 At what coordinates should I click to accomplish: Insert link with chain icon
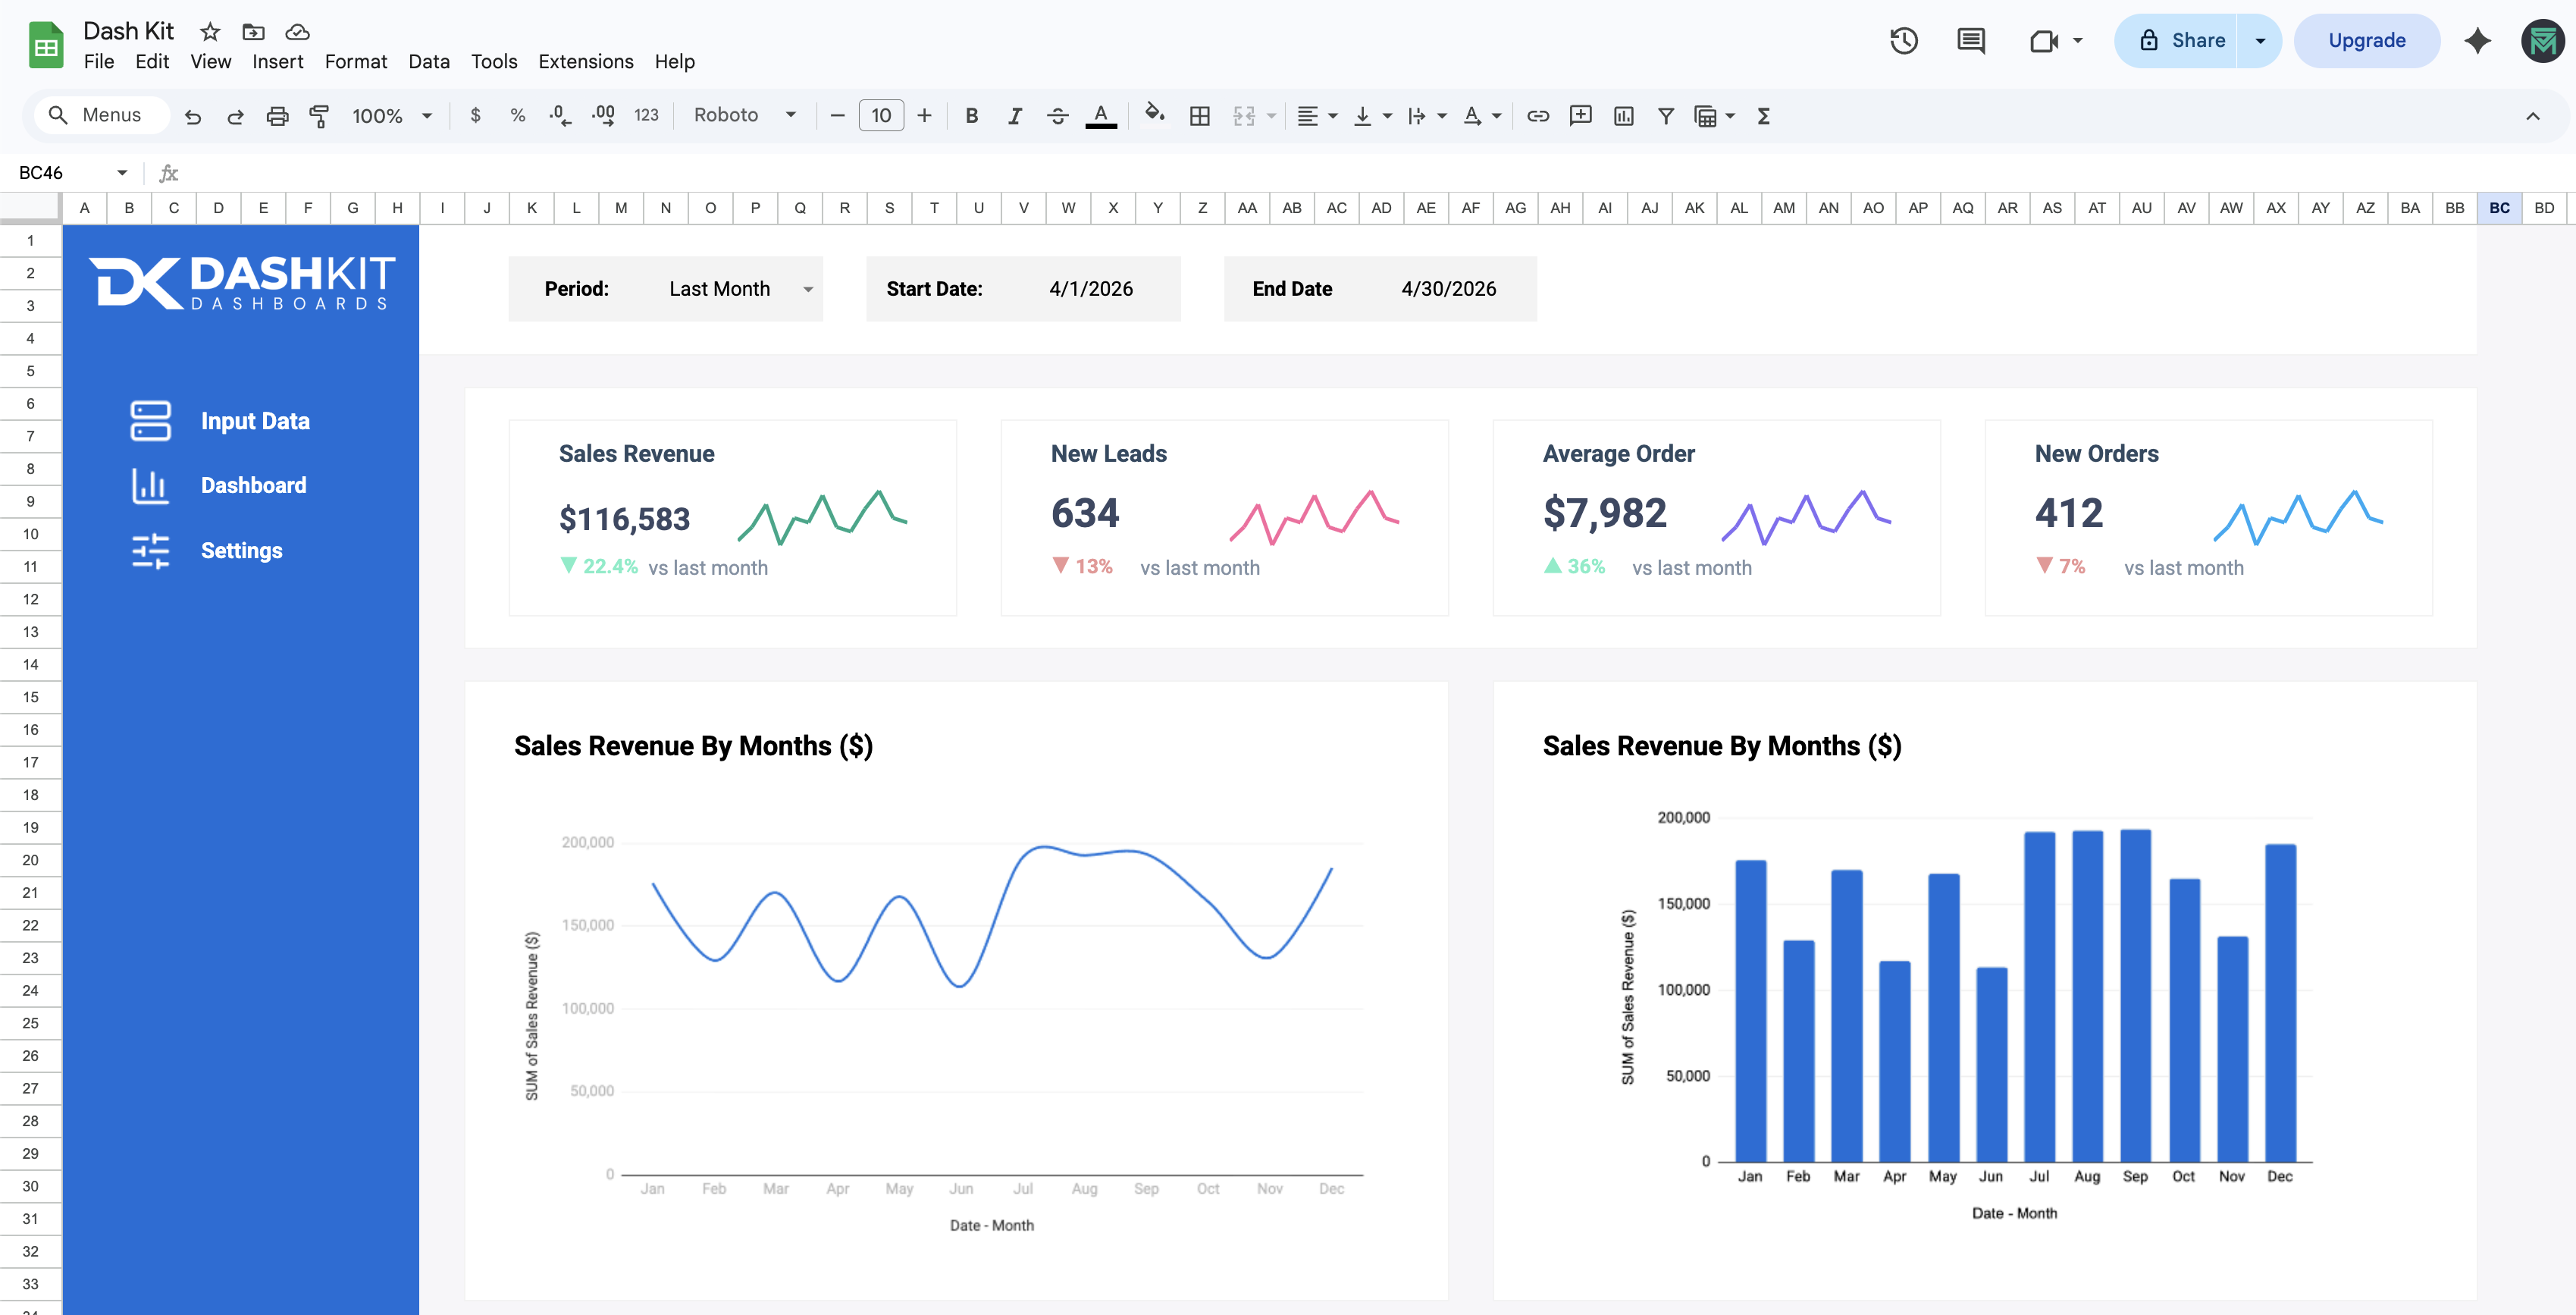(1537, 116)
